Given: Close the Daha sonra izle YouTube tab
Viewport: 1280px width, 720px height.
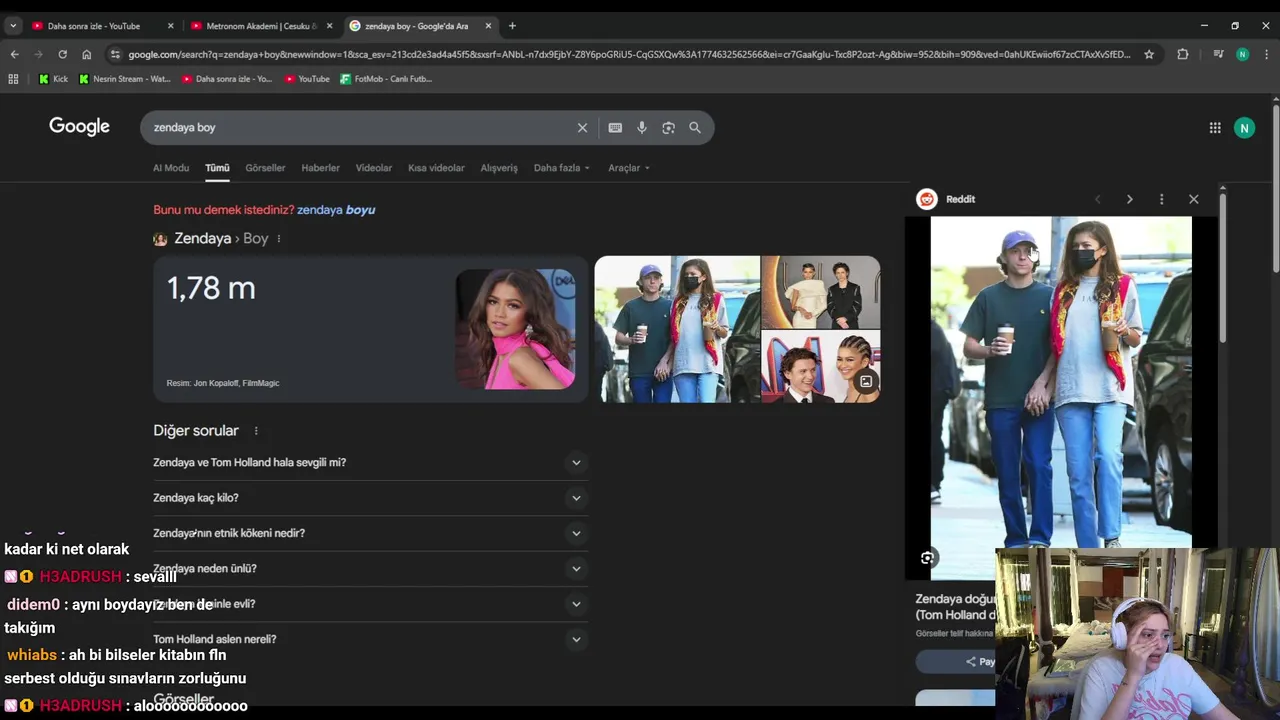Looking at the screenshot, I should coord(170,26).
